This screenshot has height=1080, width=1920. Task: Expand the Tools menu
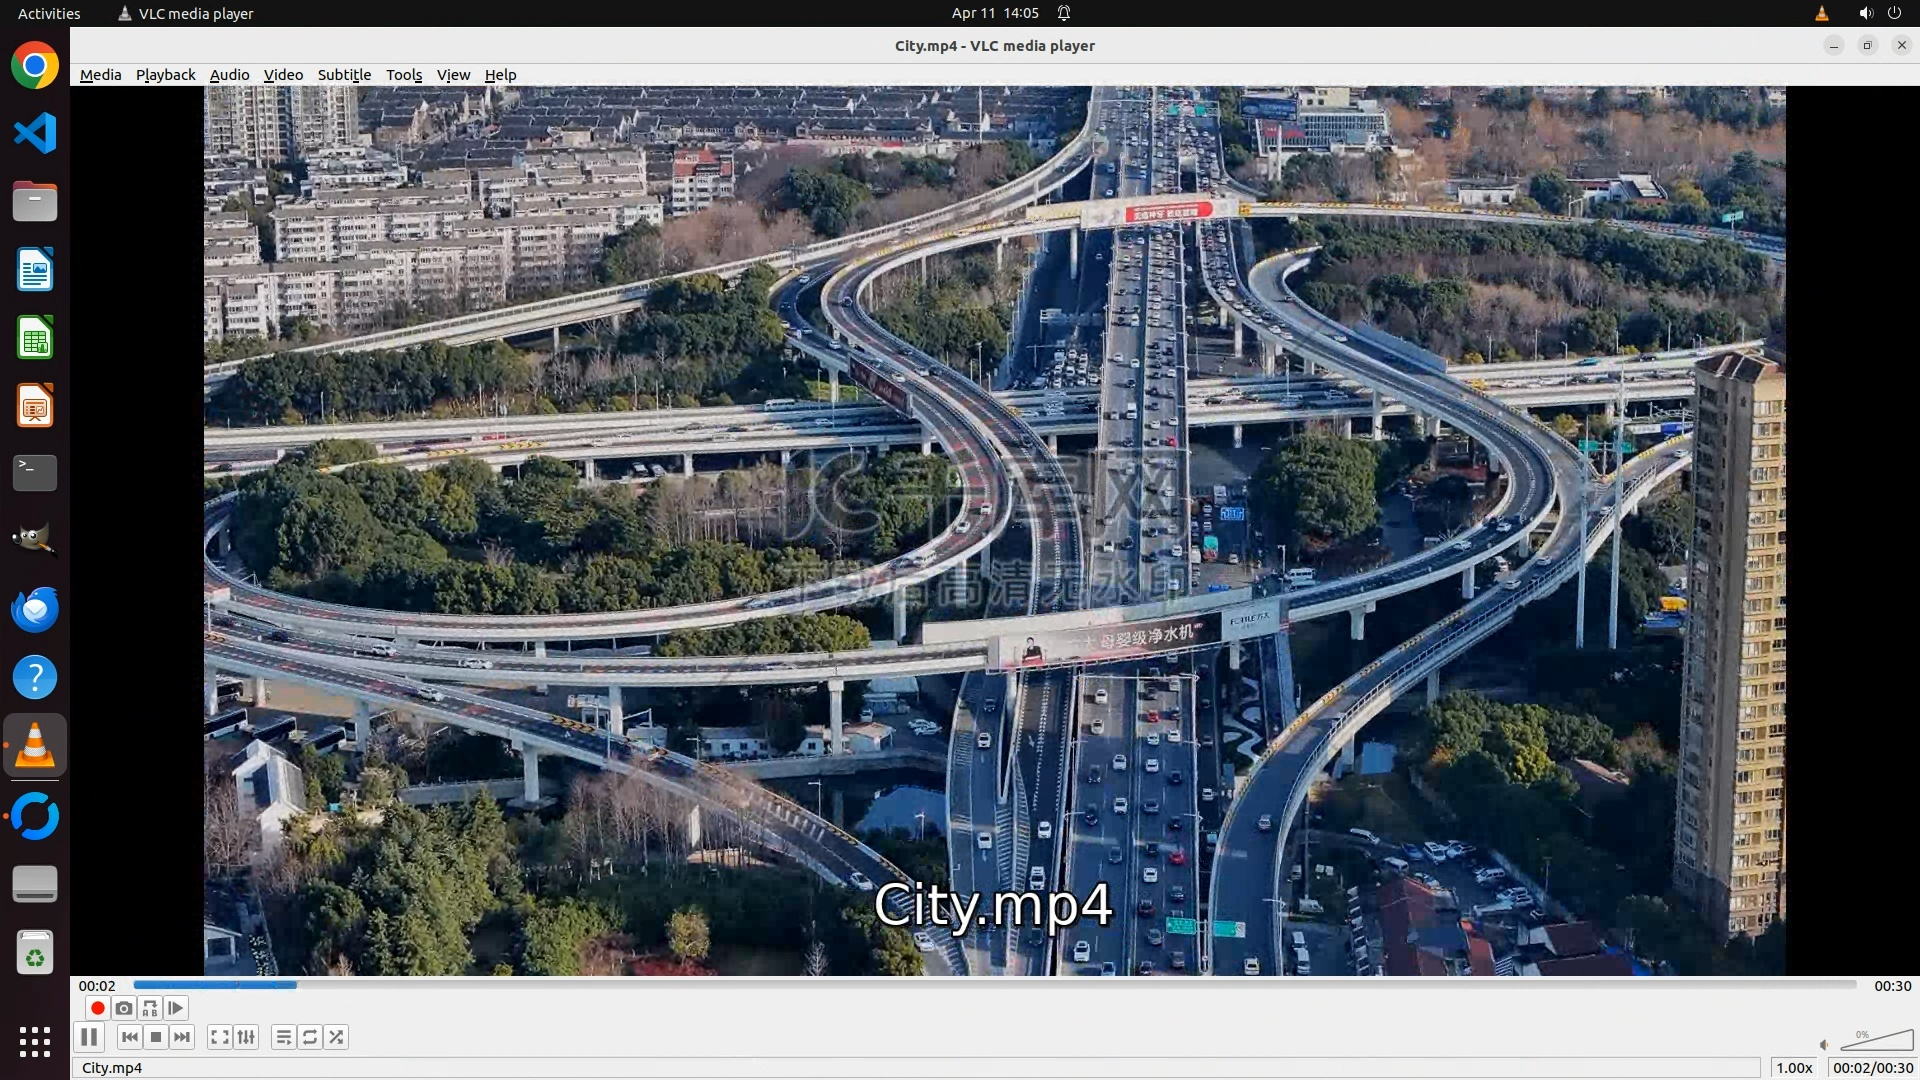click(404, 75)
